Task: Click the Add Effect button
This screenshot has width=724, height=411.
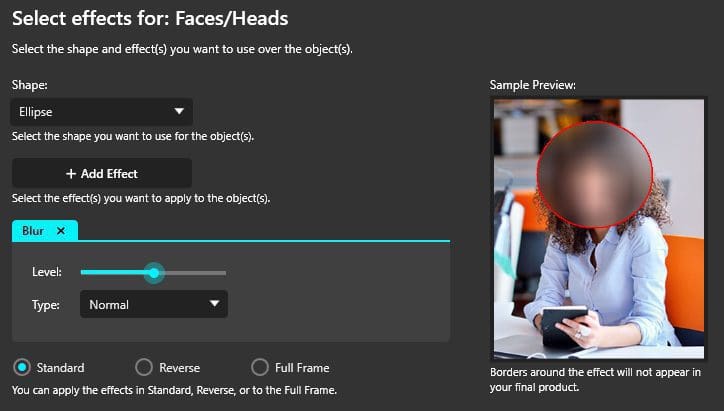Action: 102,173
